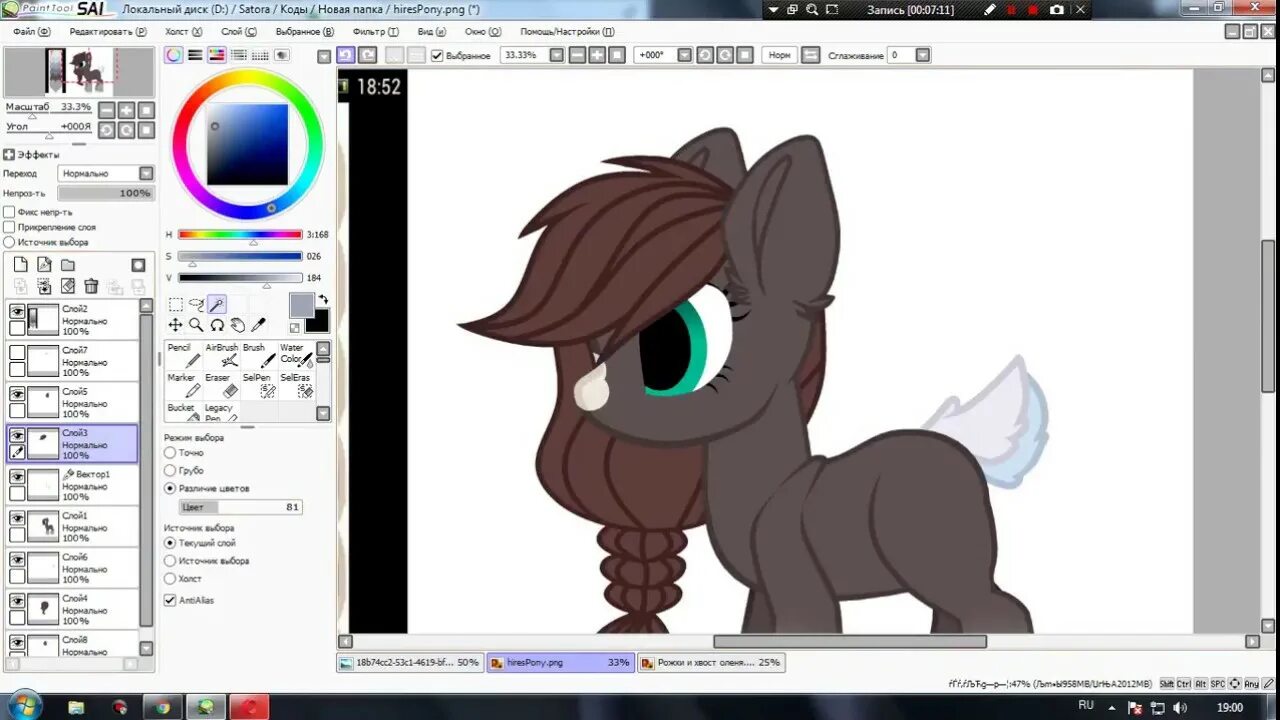Image resolution: width=1280 pixels, height=720 pixels.
Task: Choose the Water Color brush
Action: click(x=296, y=355)
